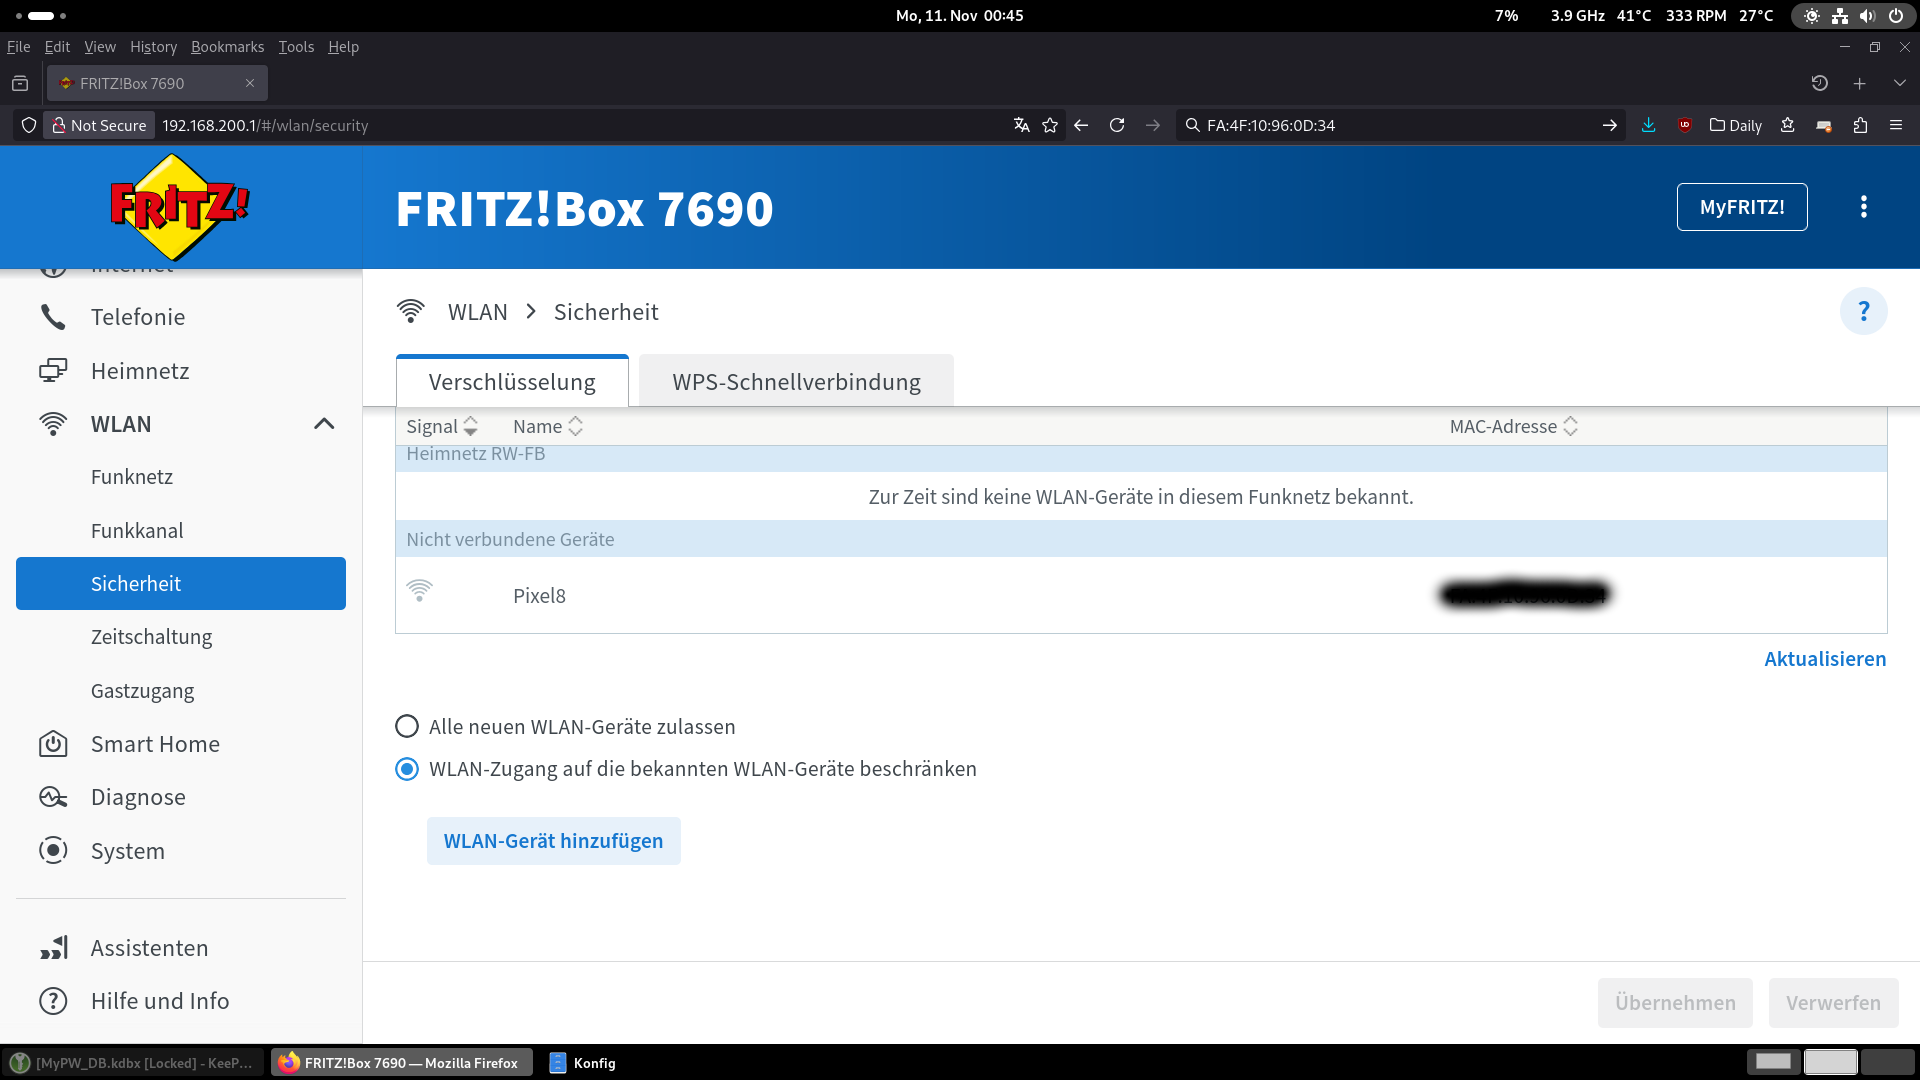Open the Firefox hamburger menu
Viewport: 1920px width, 1080px height.
pyautogui.click(x=1896, y=125)
